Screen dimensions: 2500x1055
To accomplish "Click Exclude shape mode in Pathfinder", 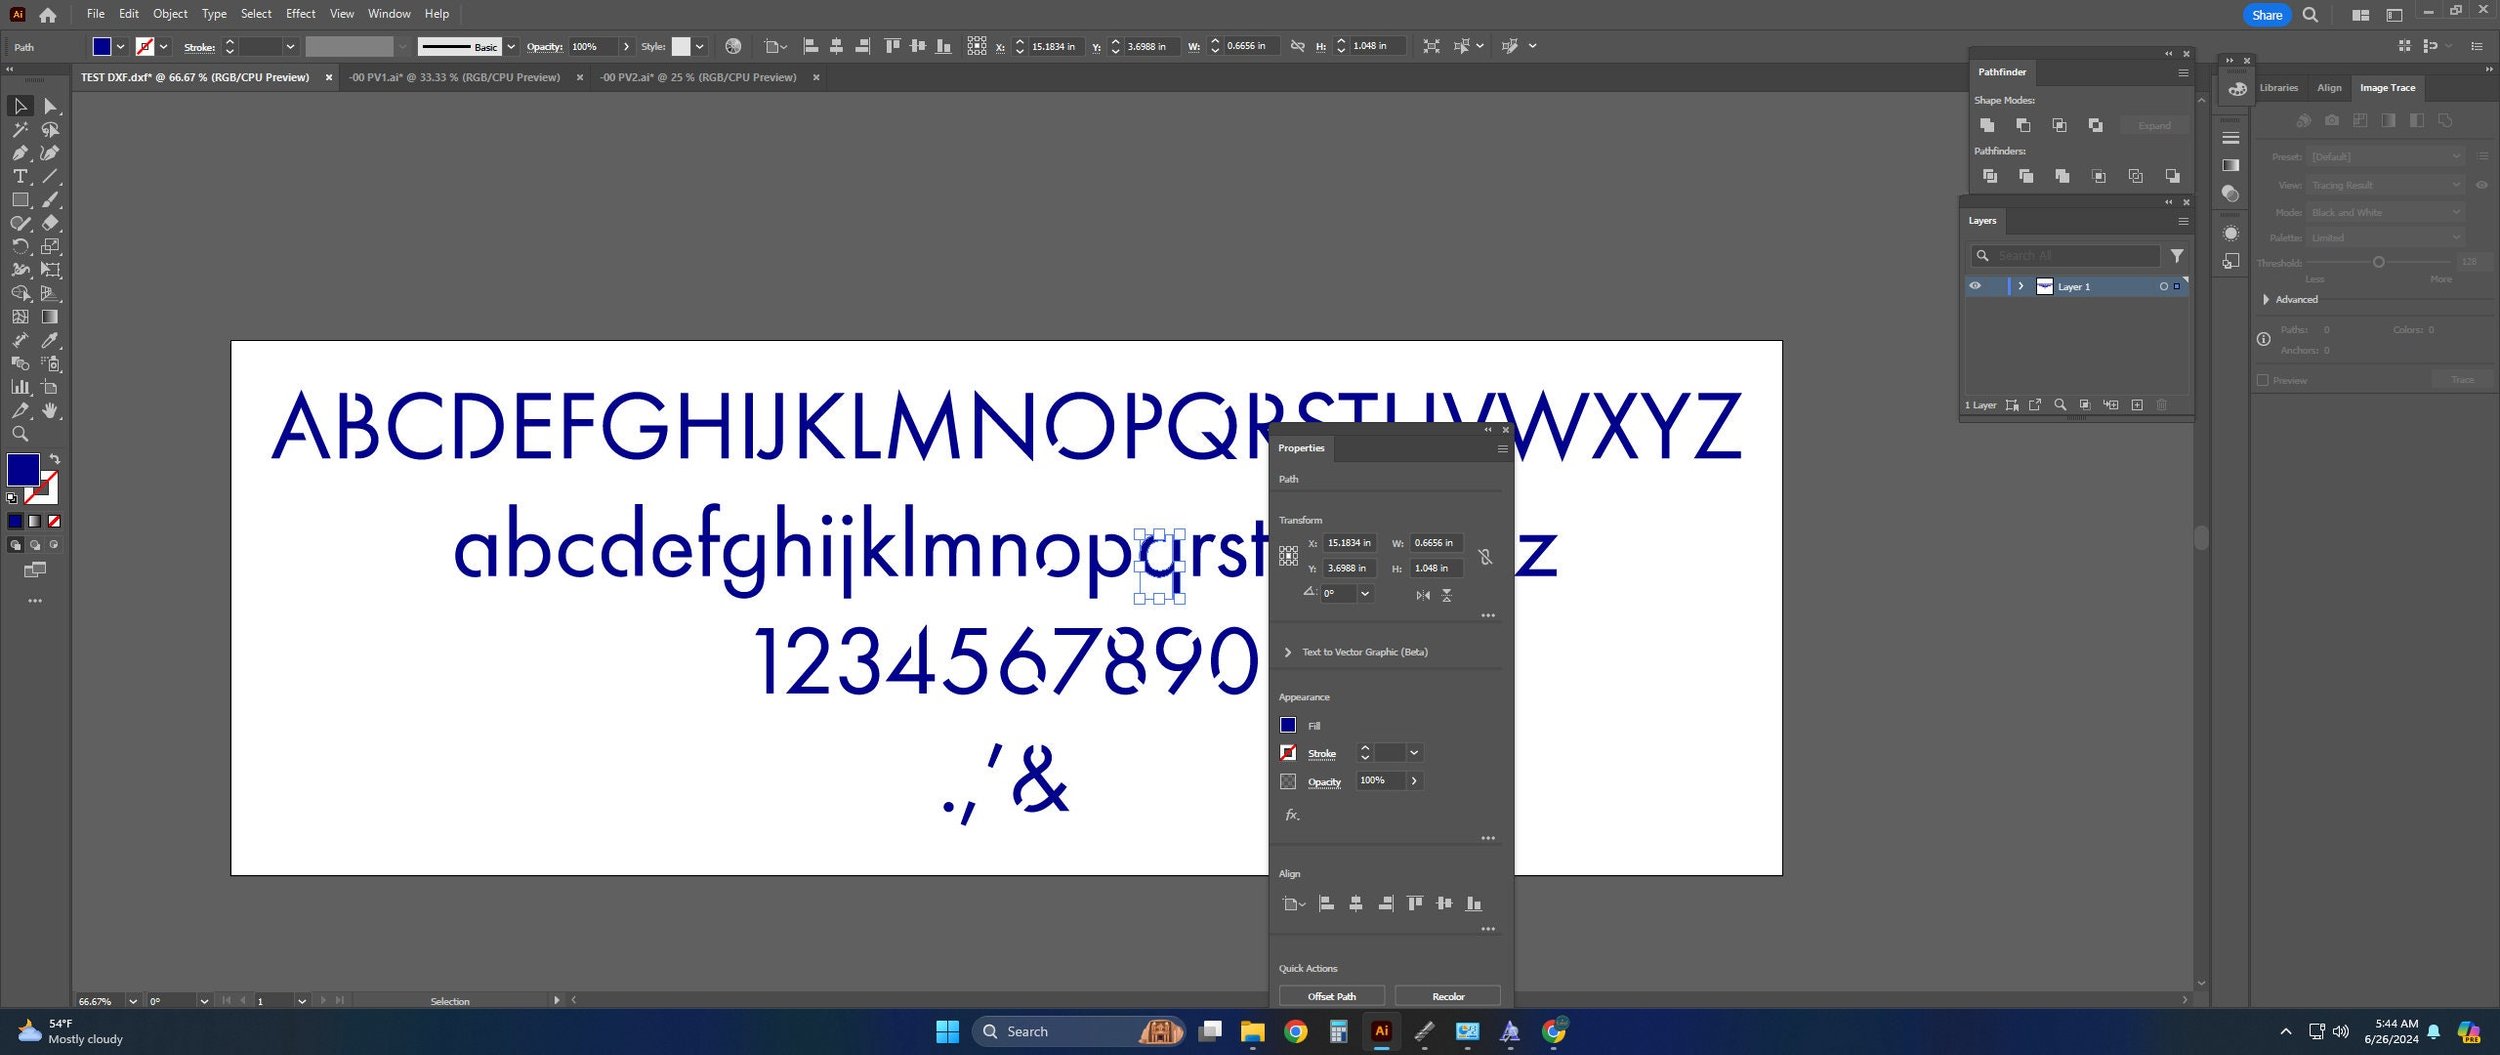I will tap(2095, 125).
